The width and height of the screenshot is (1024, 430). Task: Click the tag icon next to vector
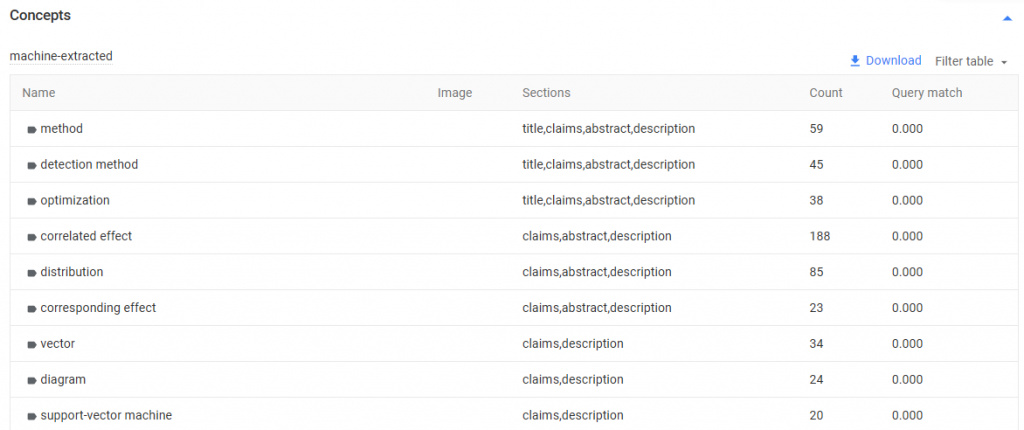pyautogui.click(x=32, y=344)
